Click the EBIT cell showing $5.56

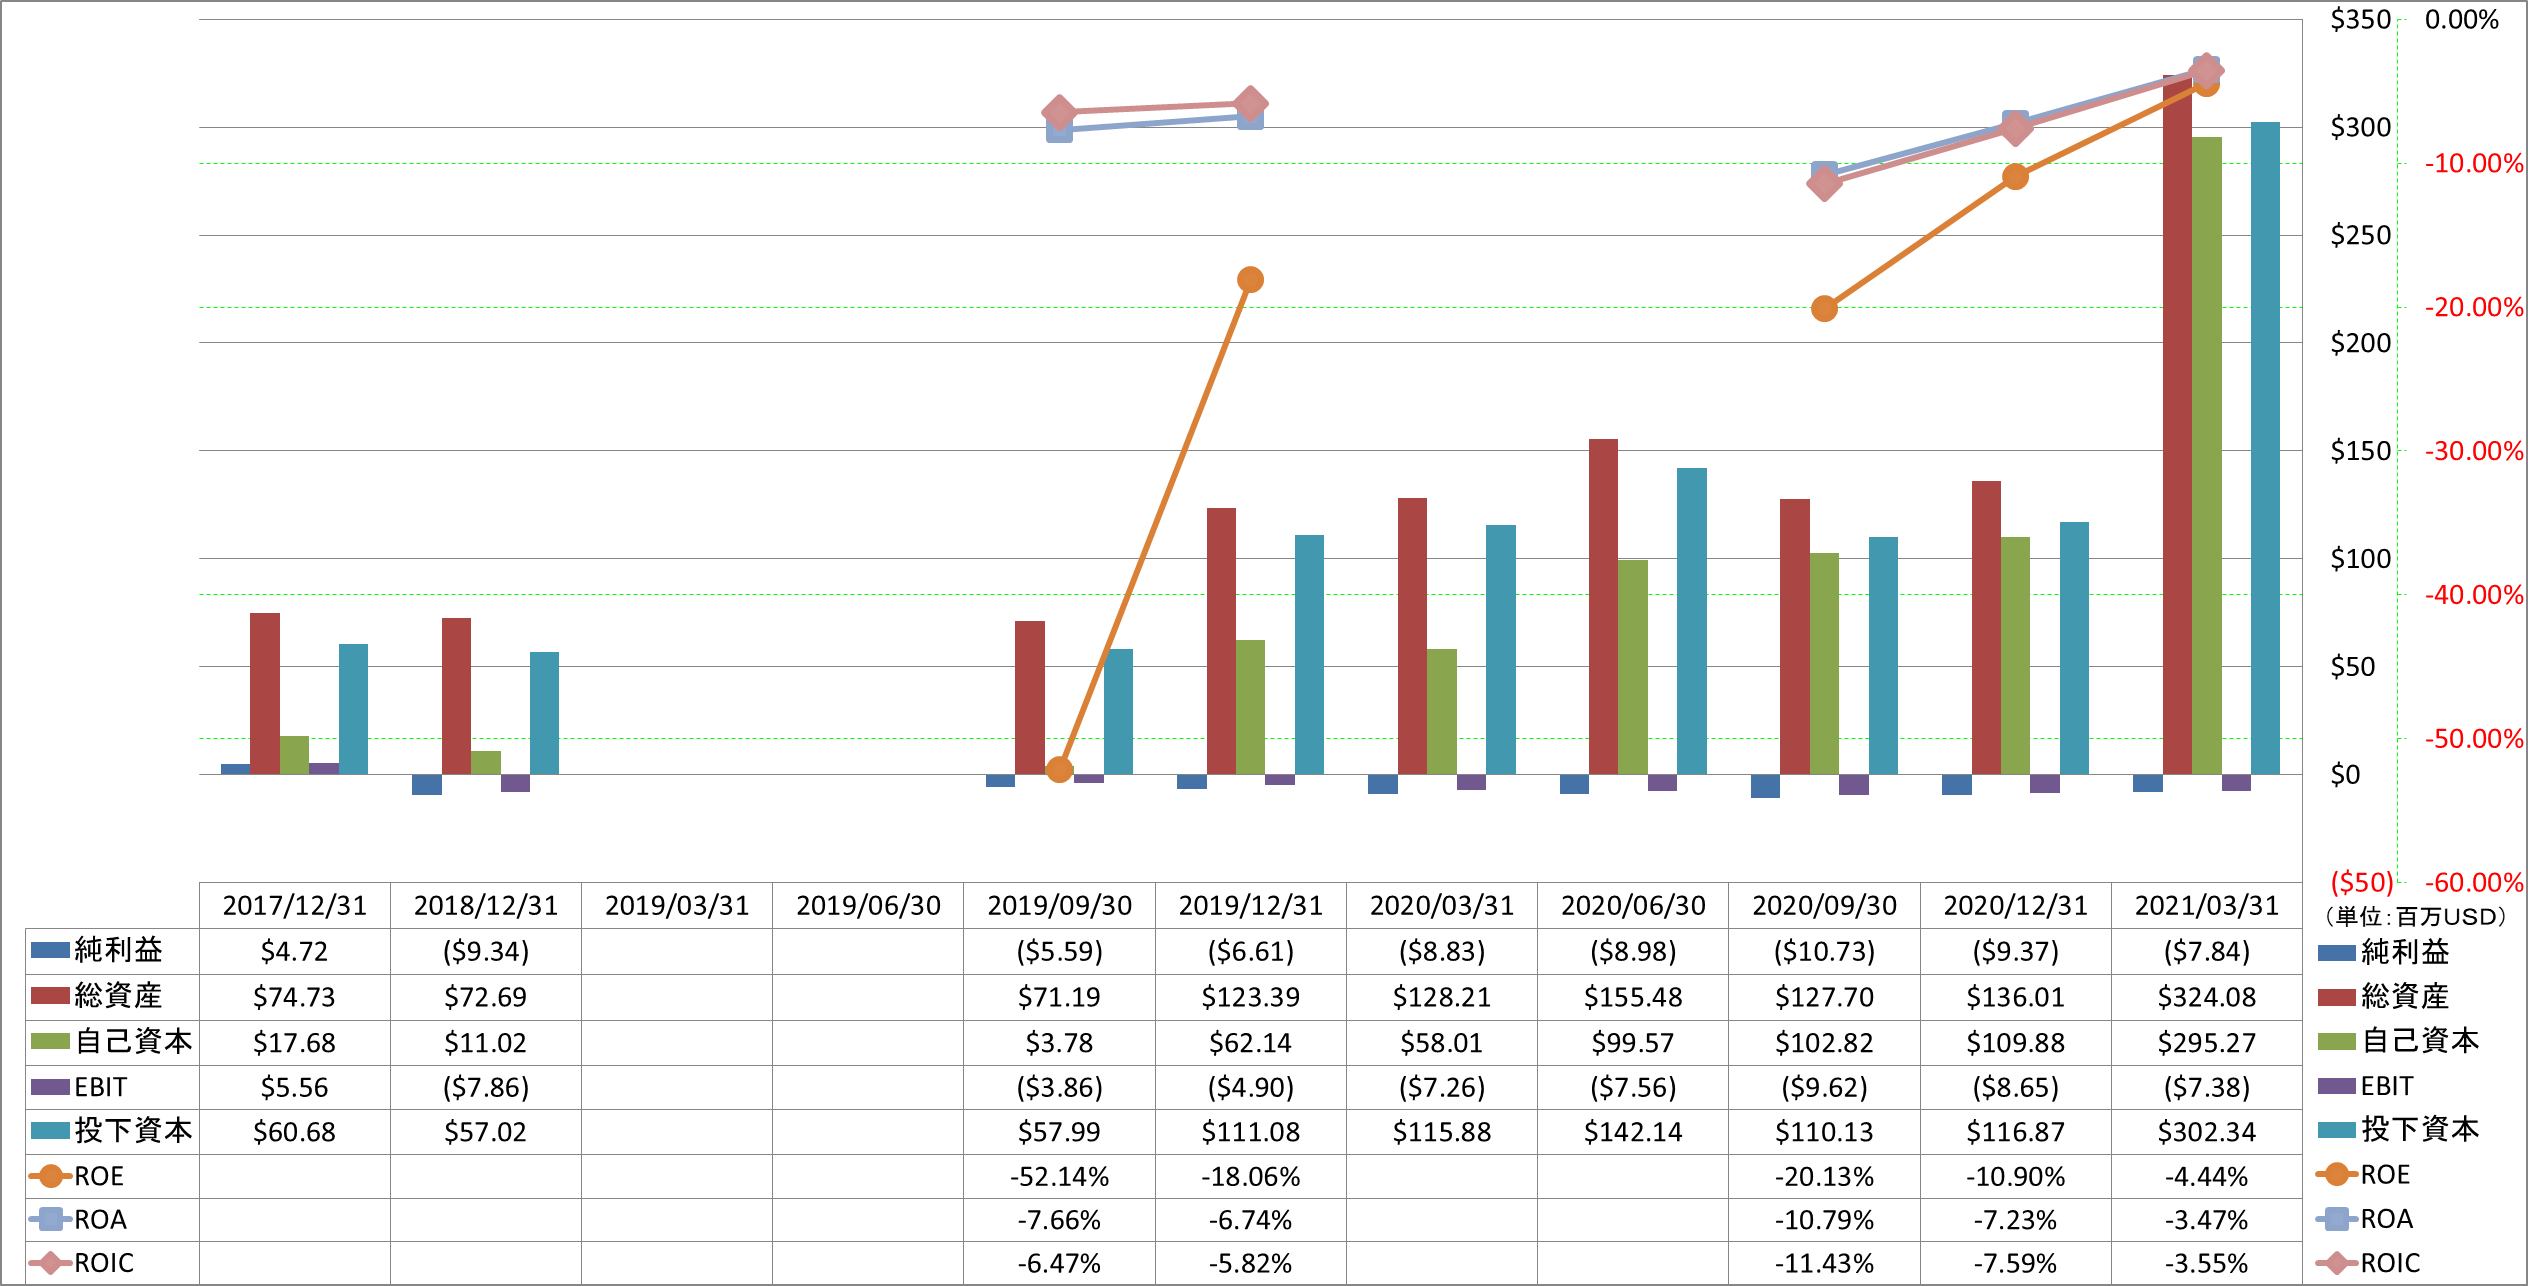coord(295,1087)
